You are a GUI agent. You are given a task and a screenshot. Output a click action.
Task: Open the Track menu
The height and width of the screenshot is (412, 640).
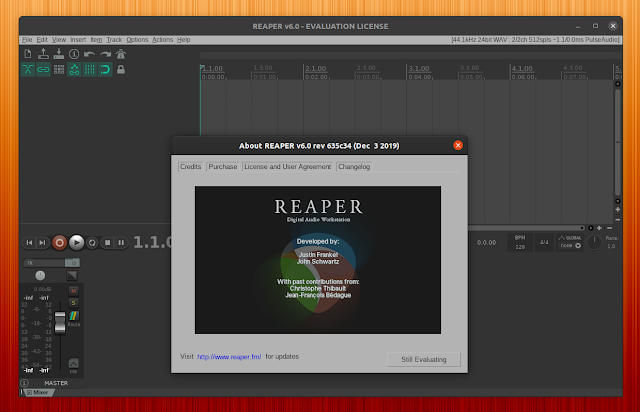pos(115,39)
